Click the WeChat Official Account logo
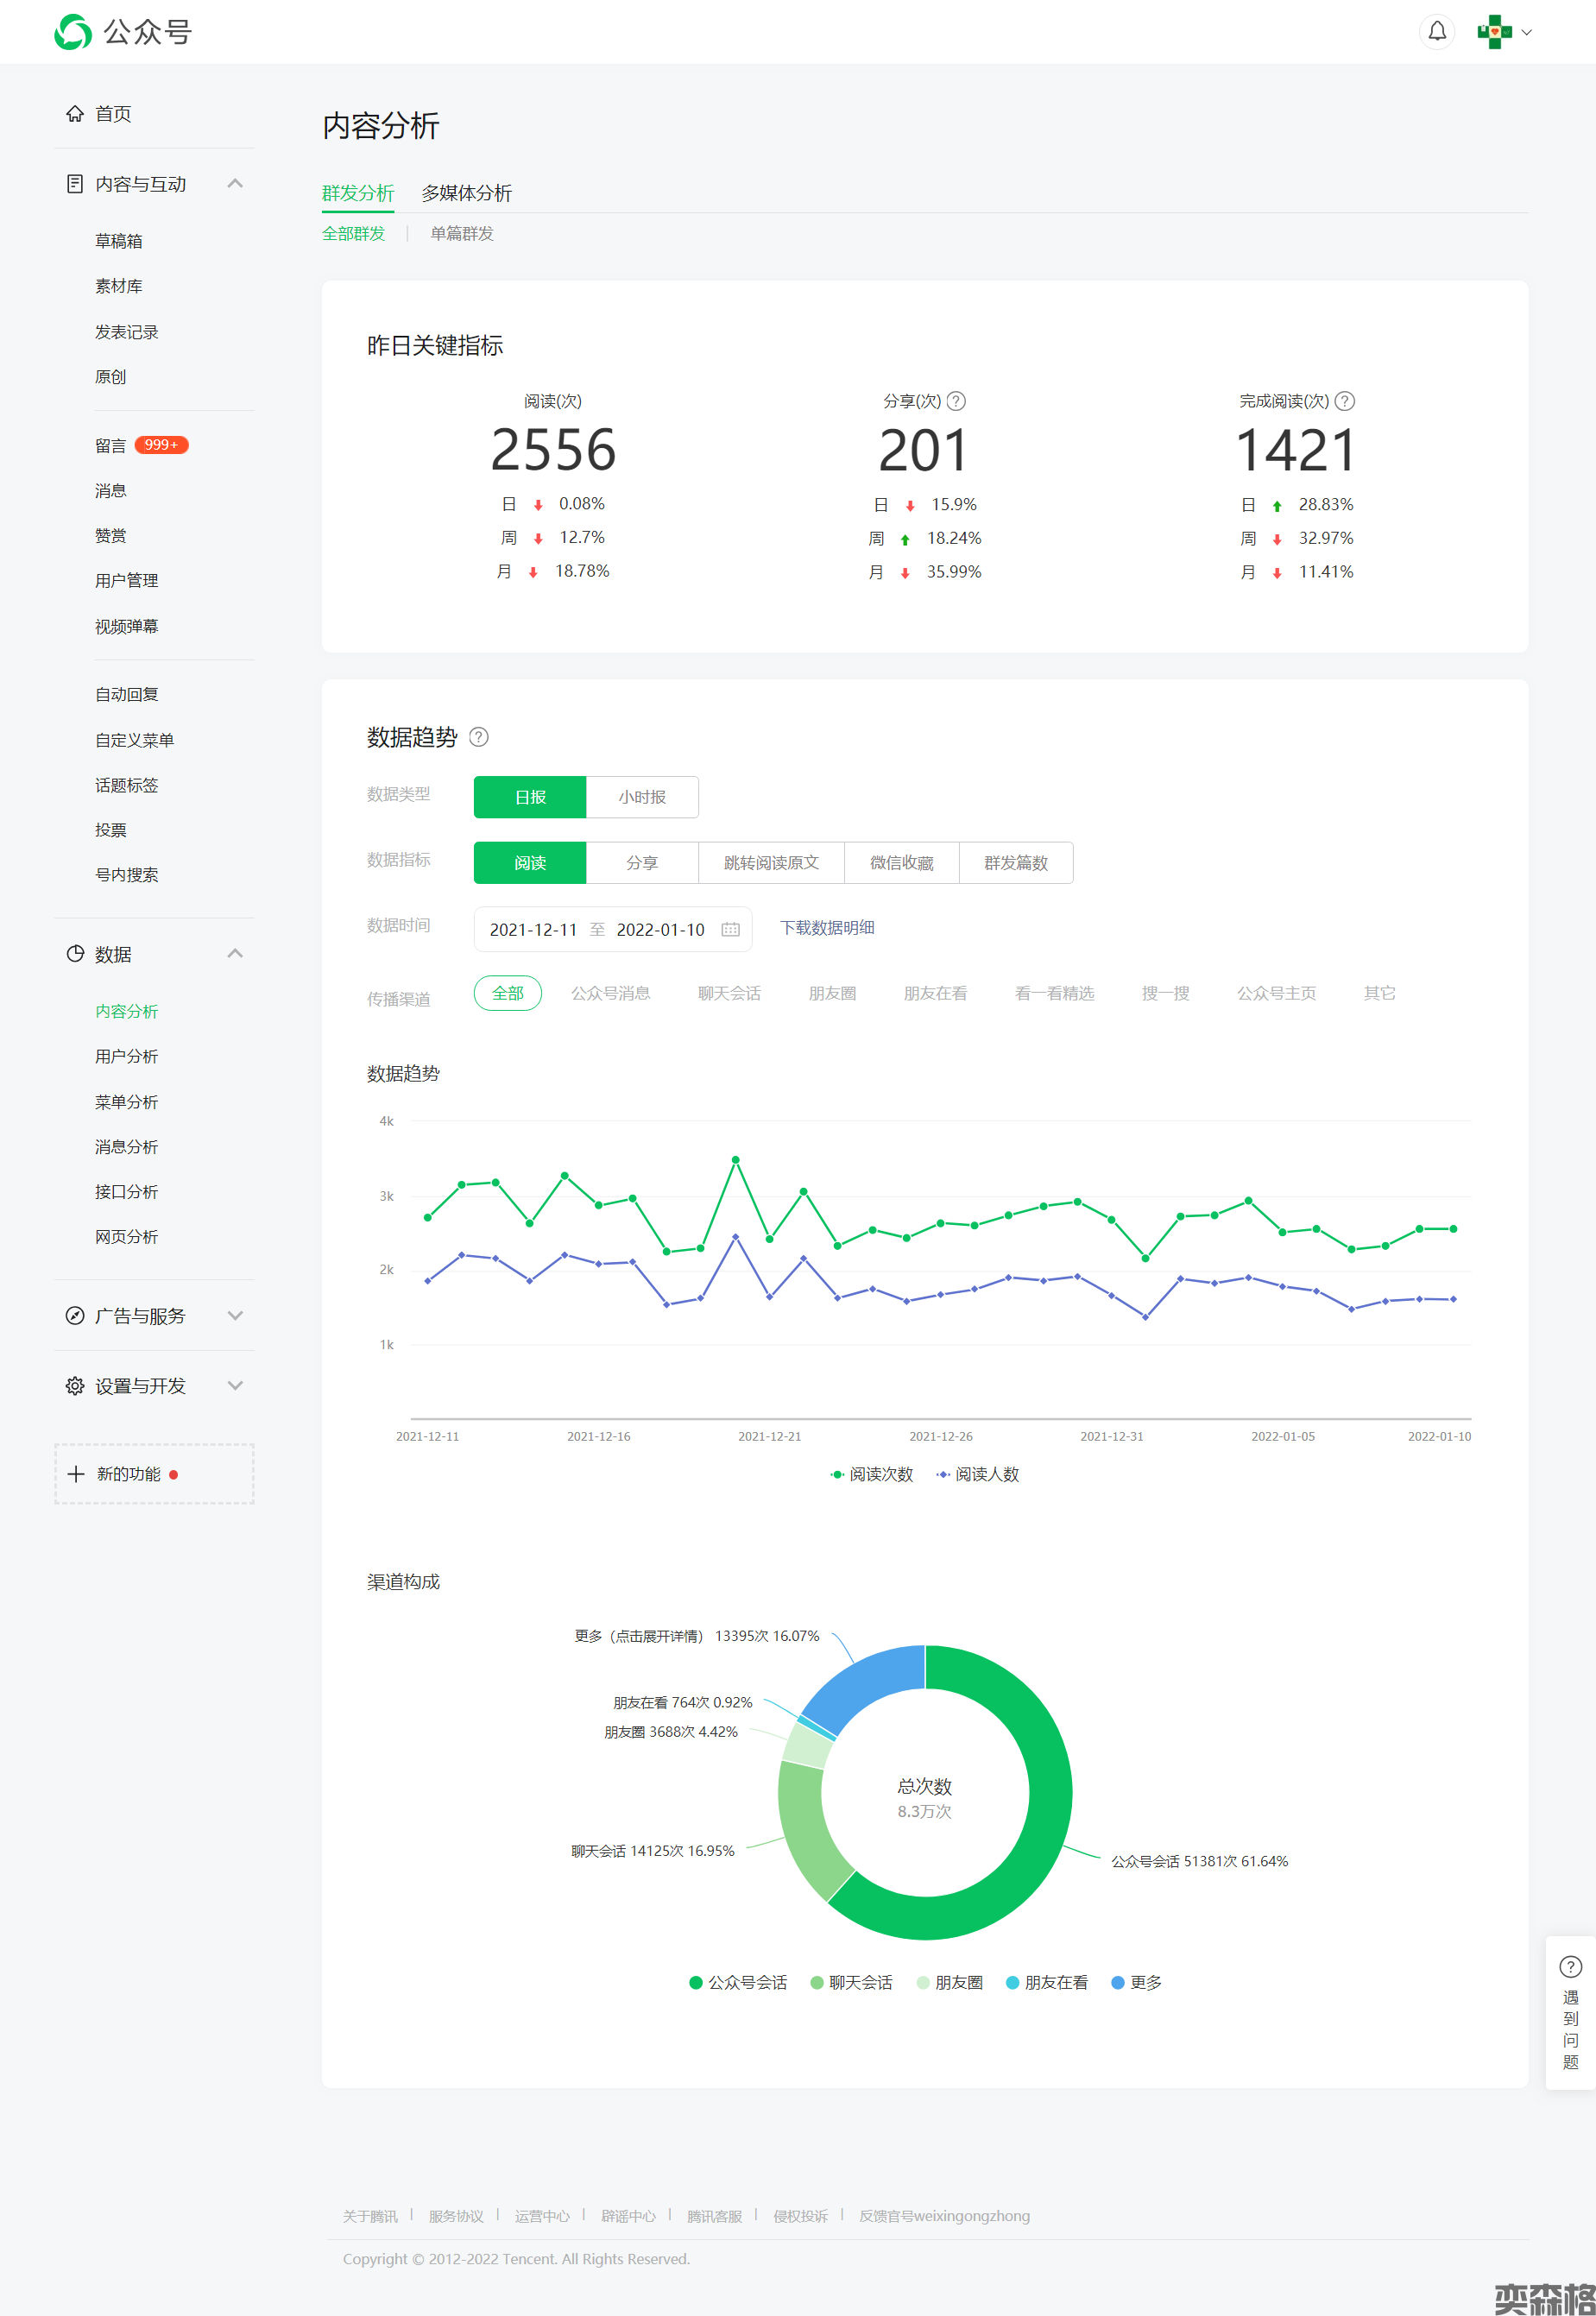This screenshot has width=1596, height=2316. (73, 32)
